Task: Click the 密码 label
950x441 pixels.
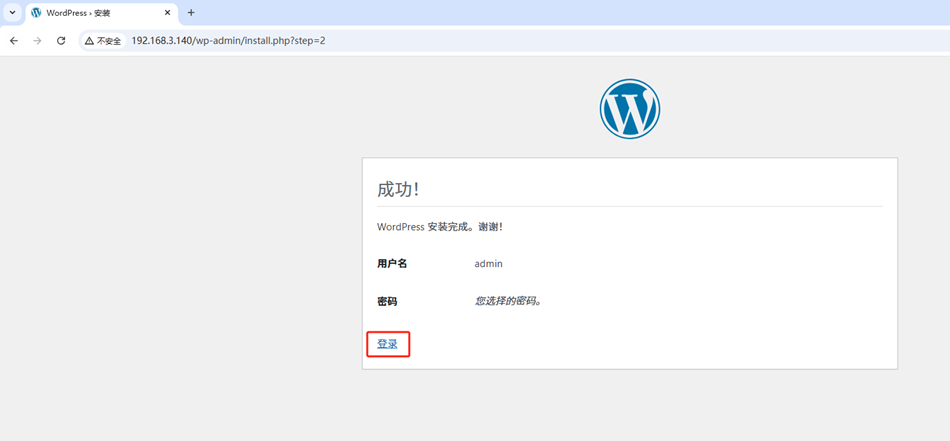Action: [387, 301]
